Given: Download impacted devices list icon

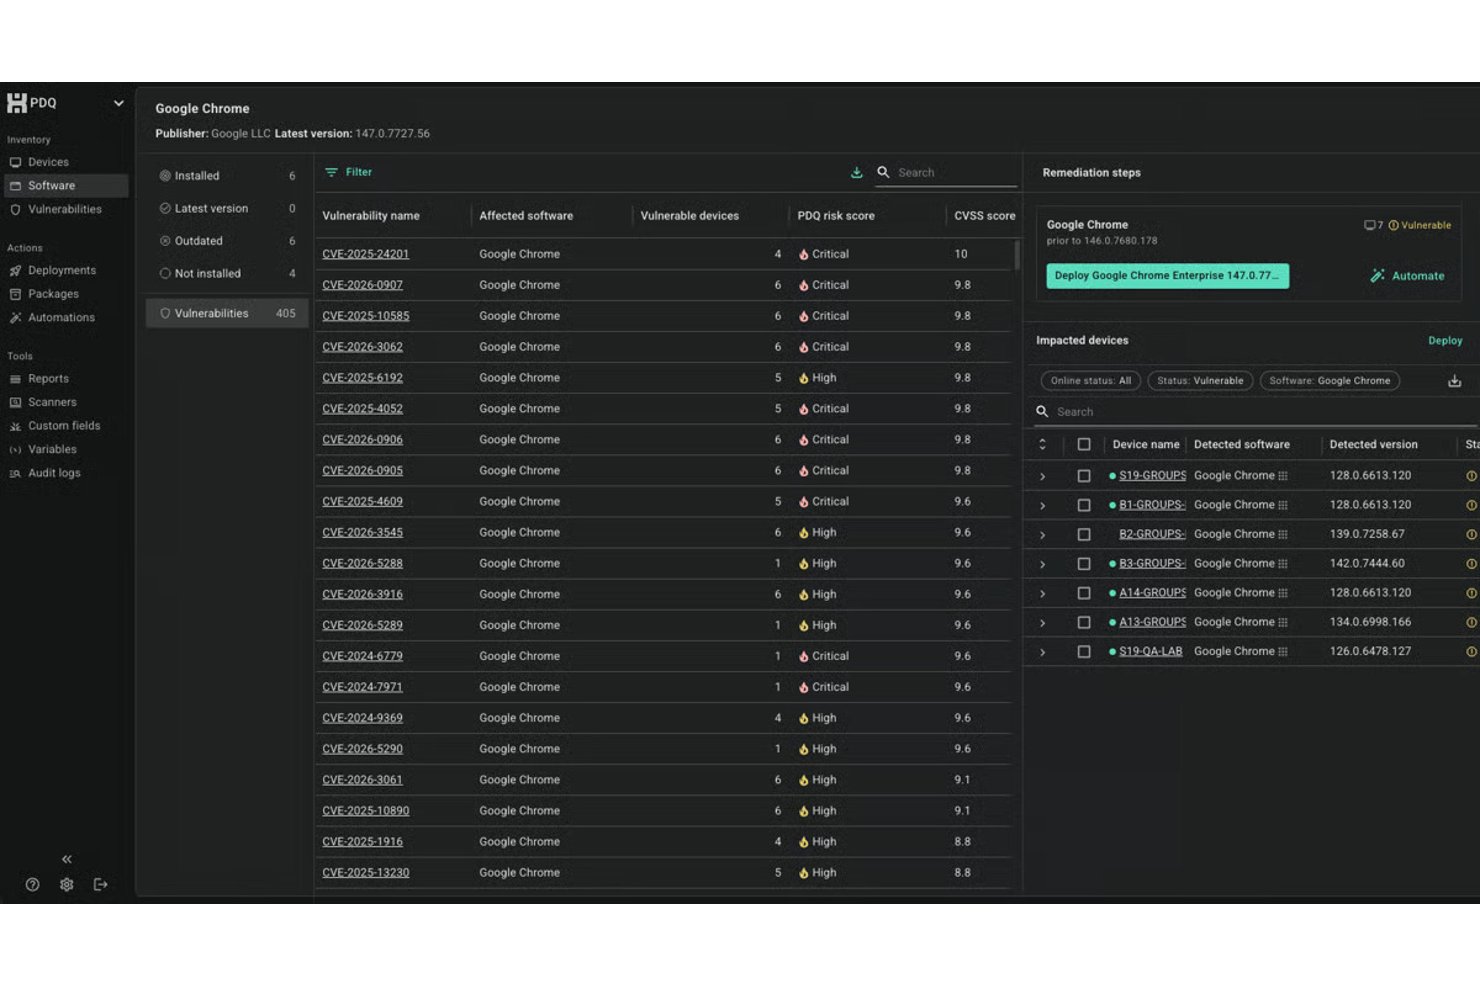Looking at the screenshot, I should click(1455, 381).
